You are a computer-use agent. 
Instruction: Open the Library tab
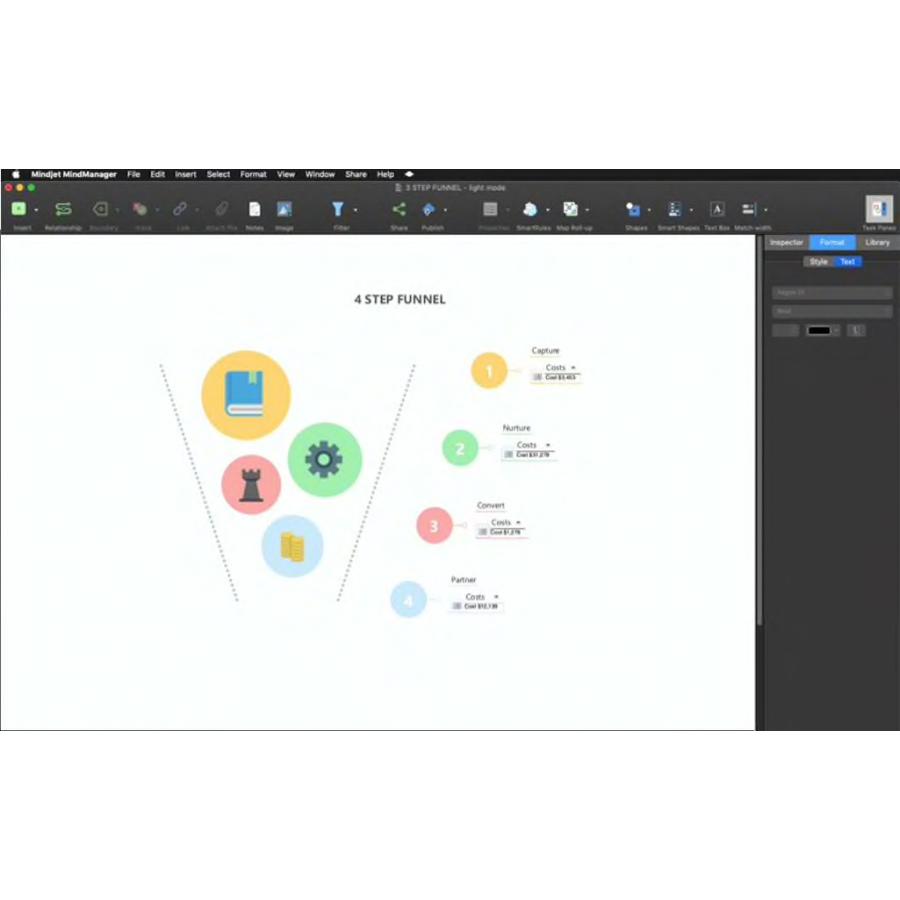[x=877, y=242]
